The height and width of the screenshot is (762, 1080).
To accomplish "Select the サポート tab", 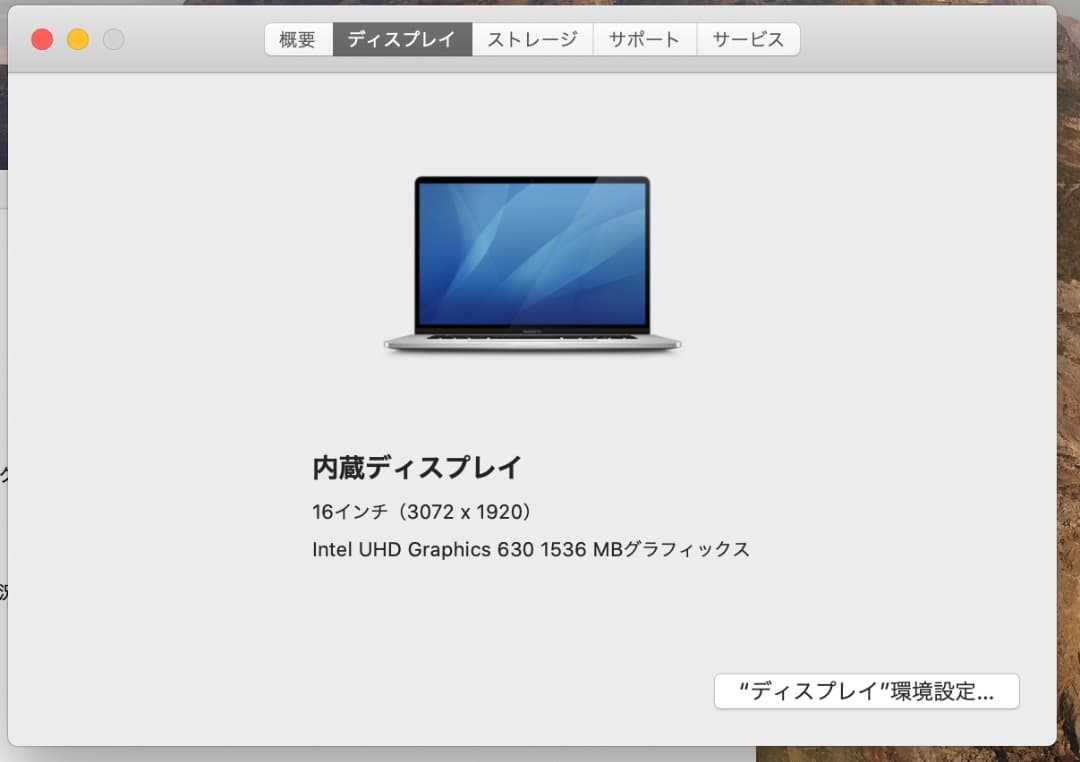I will (x=643, y=39).
